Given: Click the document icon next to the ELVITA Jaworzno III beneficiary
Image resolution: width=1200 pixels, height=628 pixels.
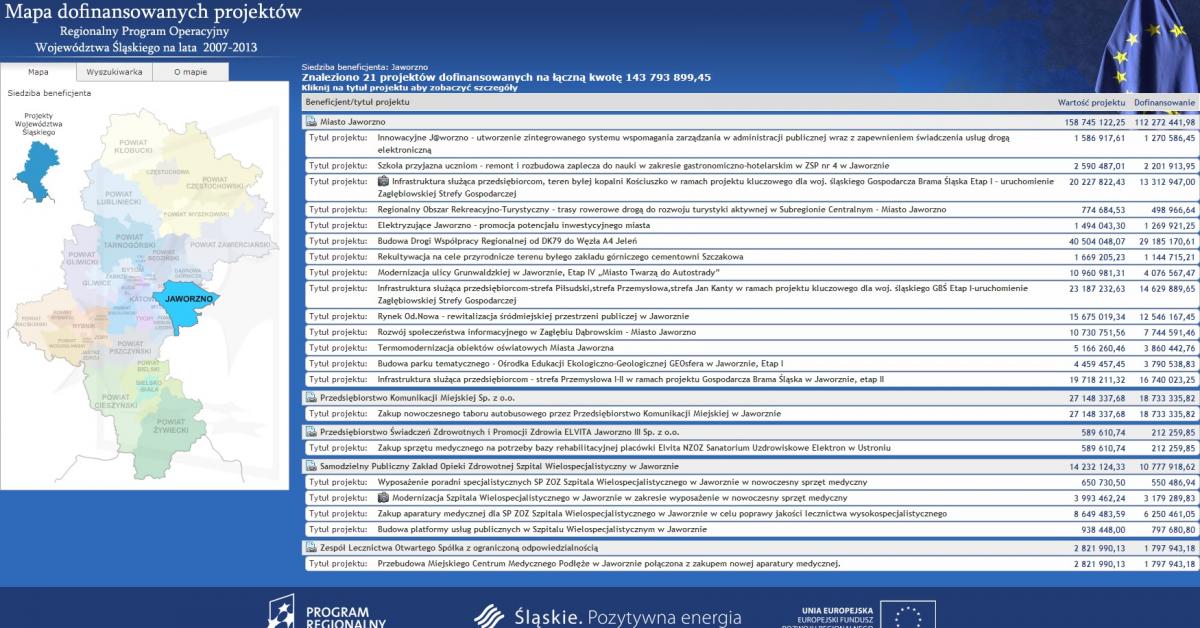Looking at the screenshot, I should coord(311,432).
